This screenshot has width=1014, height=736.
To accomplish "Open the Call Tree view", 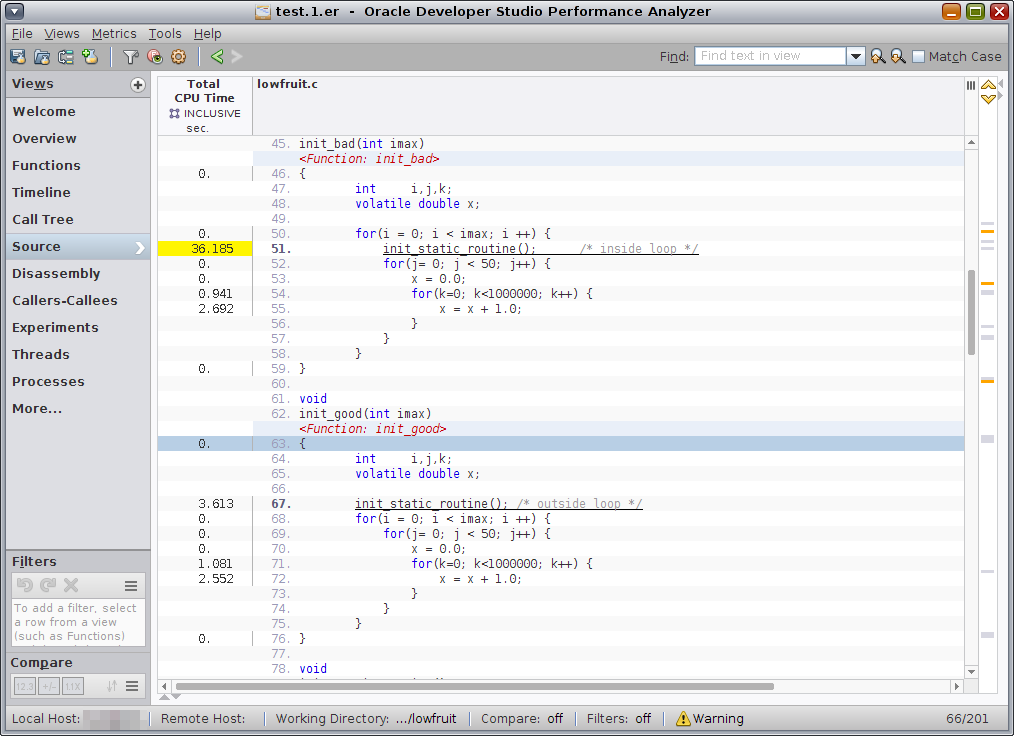I will [43, 220].
